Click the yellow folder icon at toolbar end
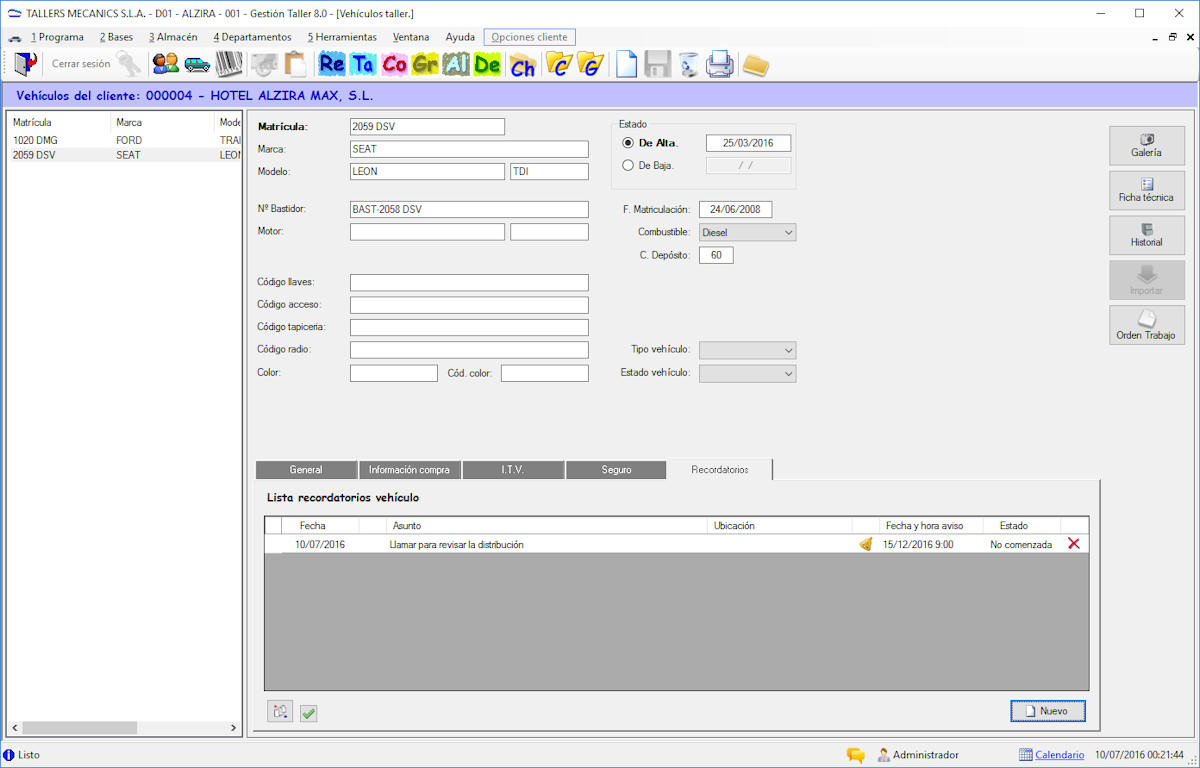The height and width of the screenshot is (768, 1200). tap(756, 65)
